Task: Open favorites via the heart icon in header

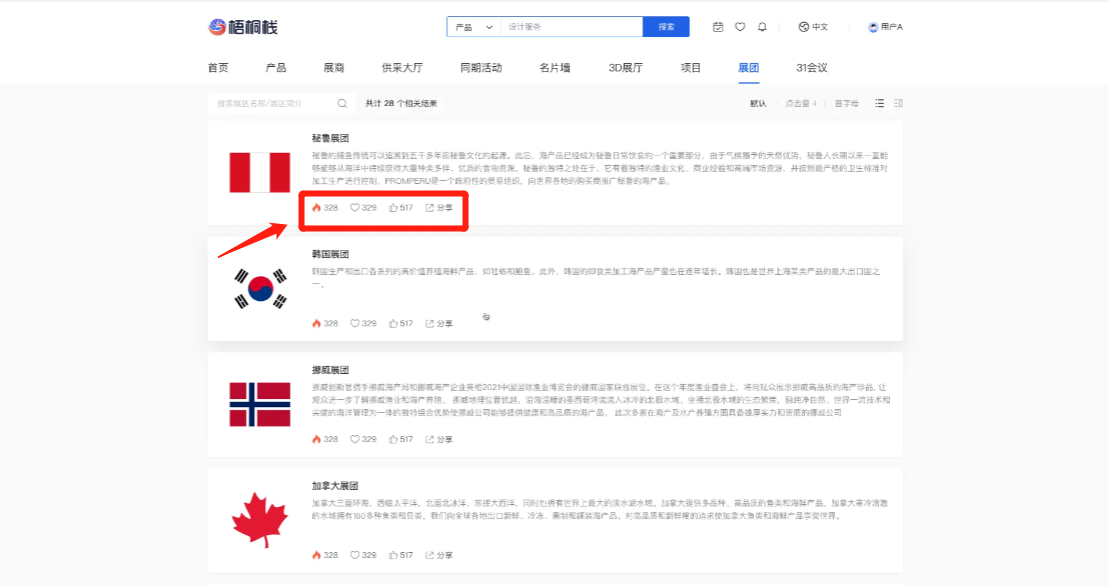Action: pyautogui.click(x=739, y=27)
